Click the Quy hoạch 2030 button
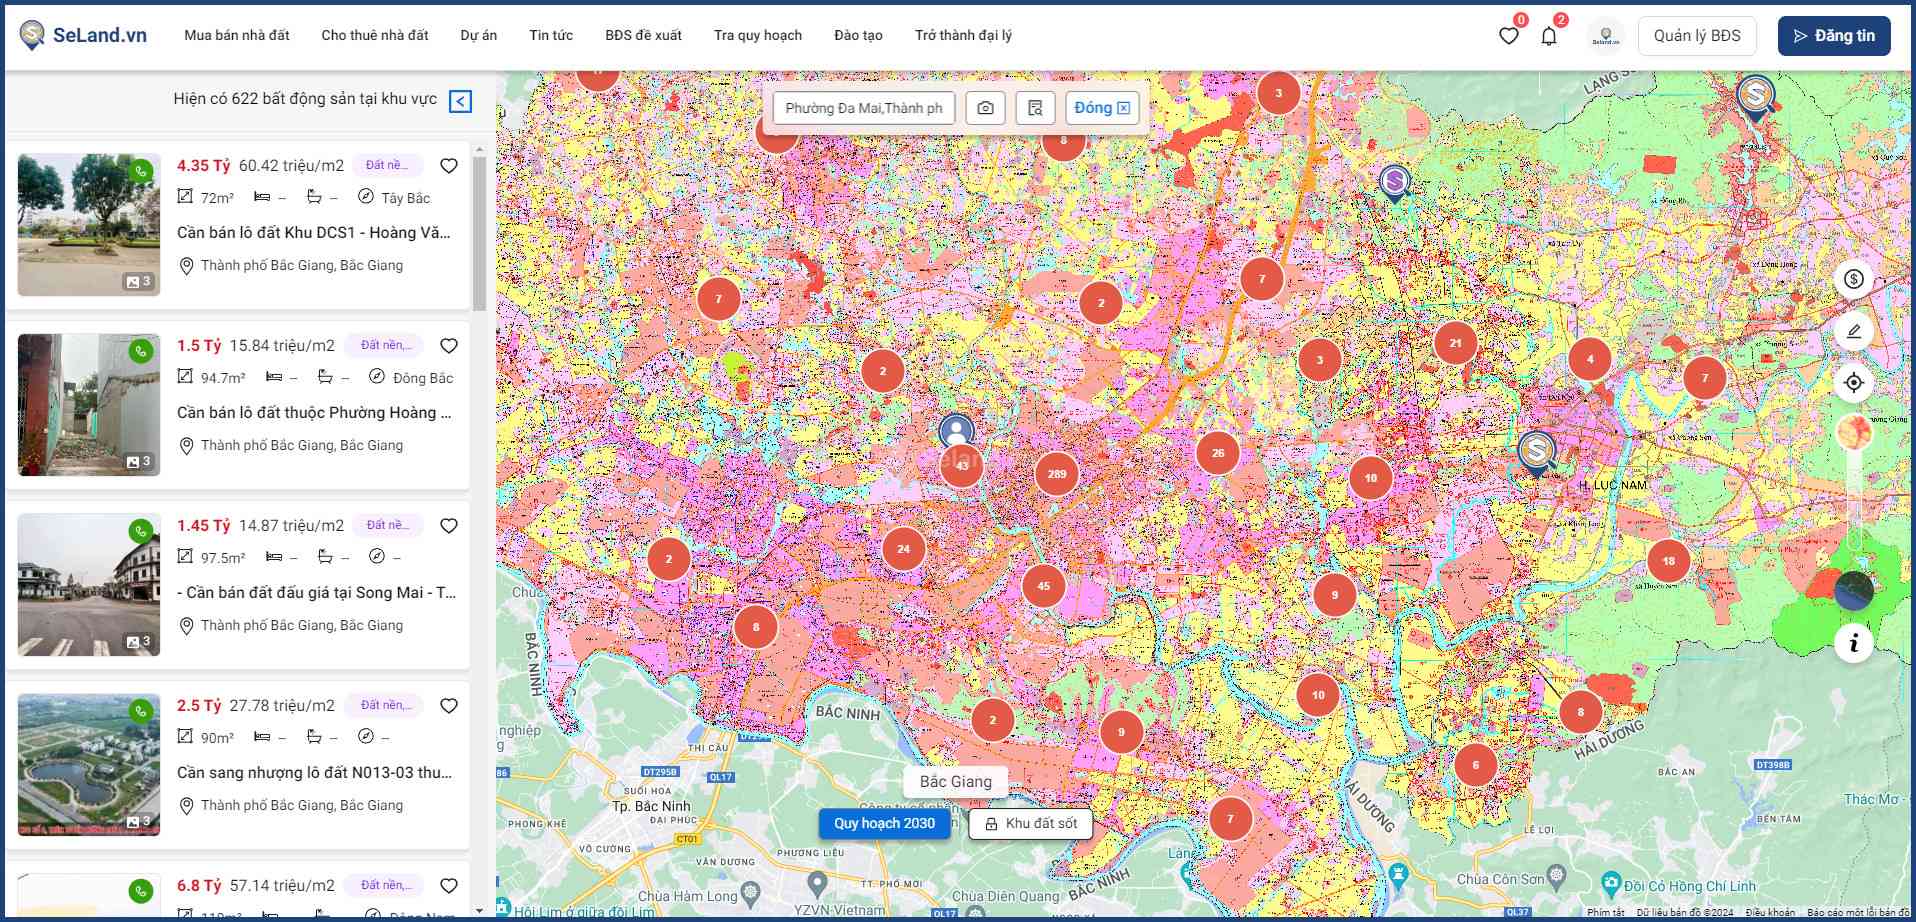Screen dimensions: 1916x922 tap(884, 823)
